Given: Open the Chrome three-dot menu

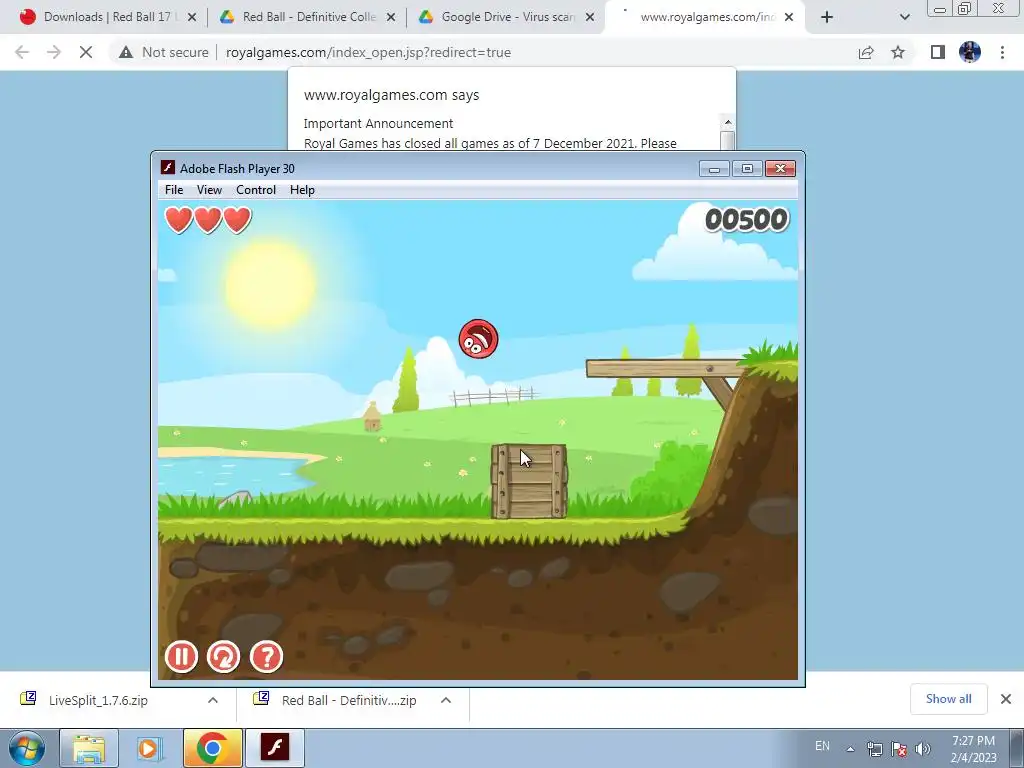Looking at the screenshot, I should pyautogui.click(x=1002, y=52).
